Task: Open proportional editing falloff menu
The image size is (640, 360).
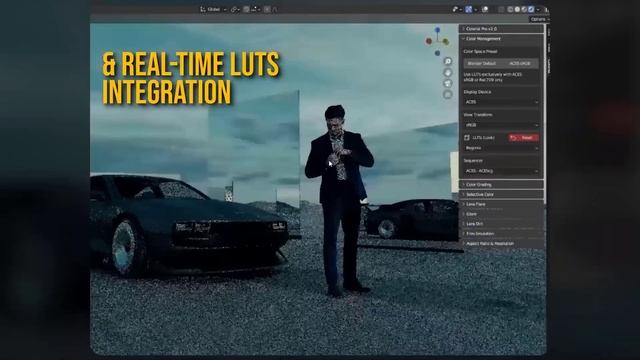Action: pos(275,9)
